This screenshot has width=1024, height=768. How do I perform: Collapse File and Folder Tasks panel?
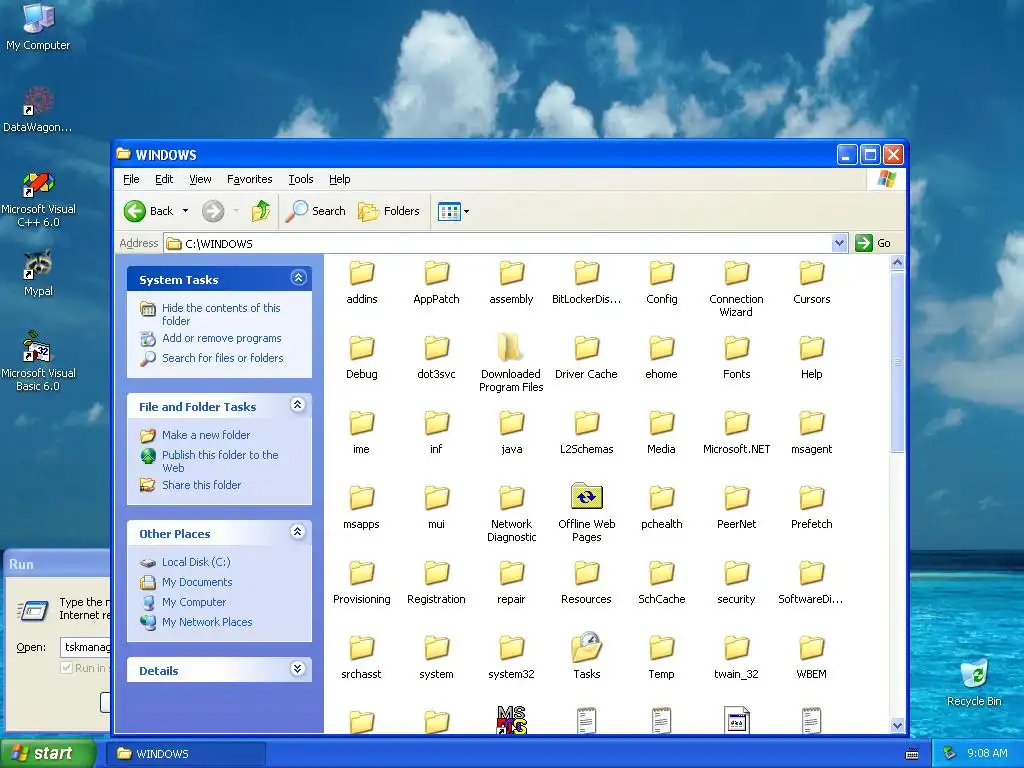(x=298, y=405)
